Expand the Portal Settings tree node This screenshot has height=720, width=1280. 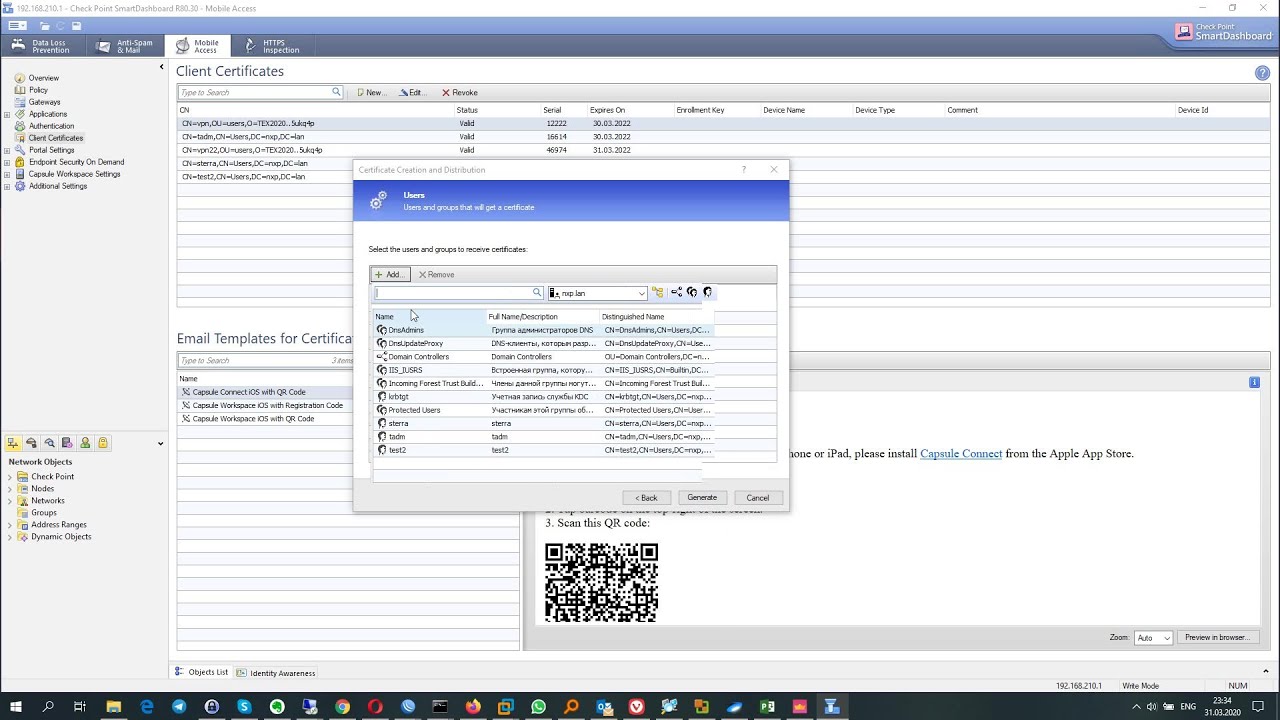7,150
